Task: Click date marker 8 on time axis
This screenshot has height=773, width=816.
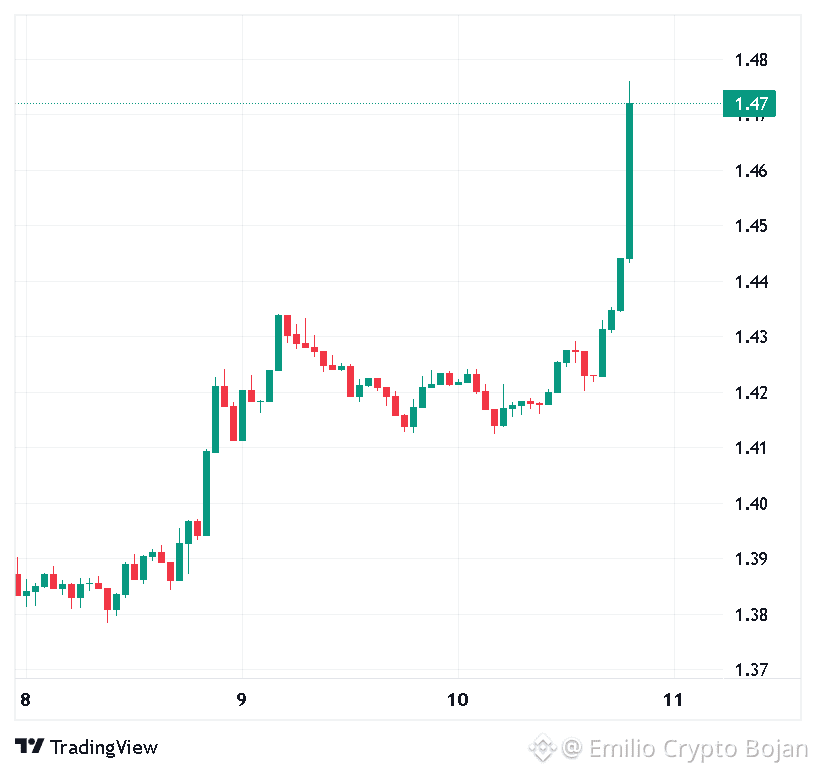Action: pyautogui.click(x=25, y=700)
